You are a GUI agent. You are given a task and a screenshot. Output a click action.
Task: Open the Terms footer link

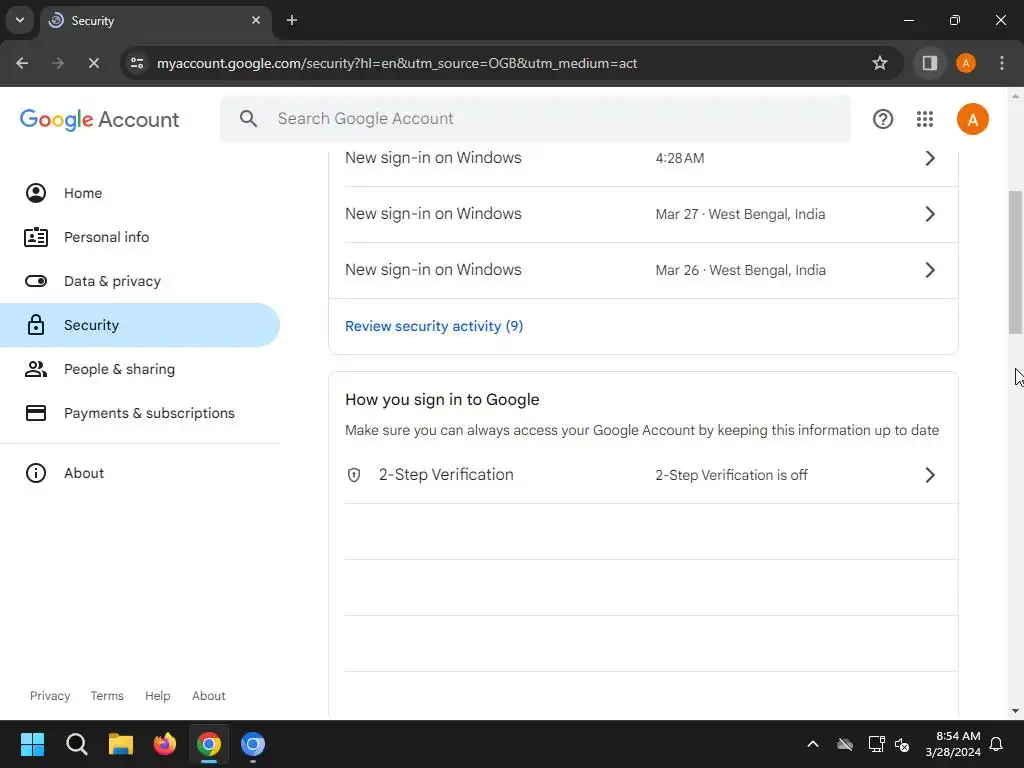107,696
